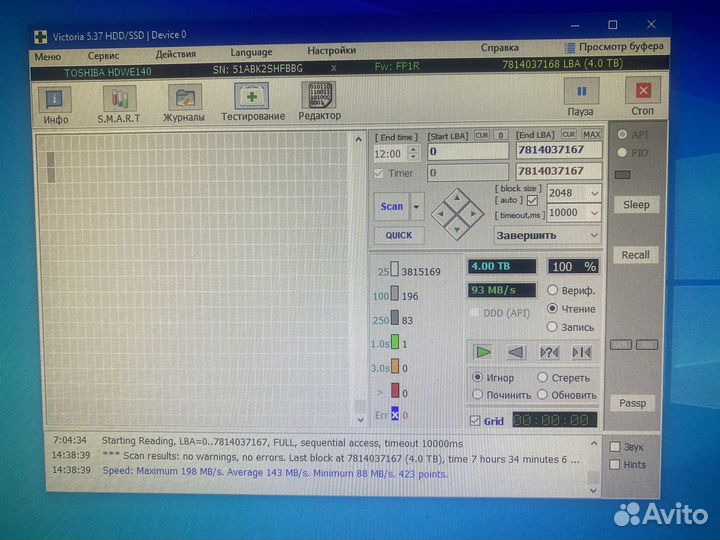Click the CUR button next to End LBA
This screenshot has width=720, height=540.
[568, 135]
